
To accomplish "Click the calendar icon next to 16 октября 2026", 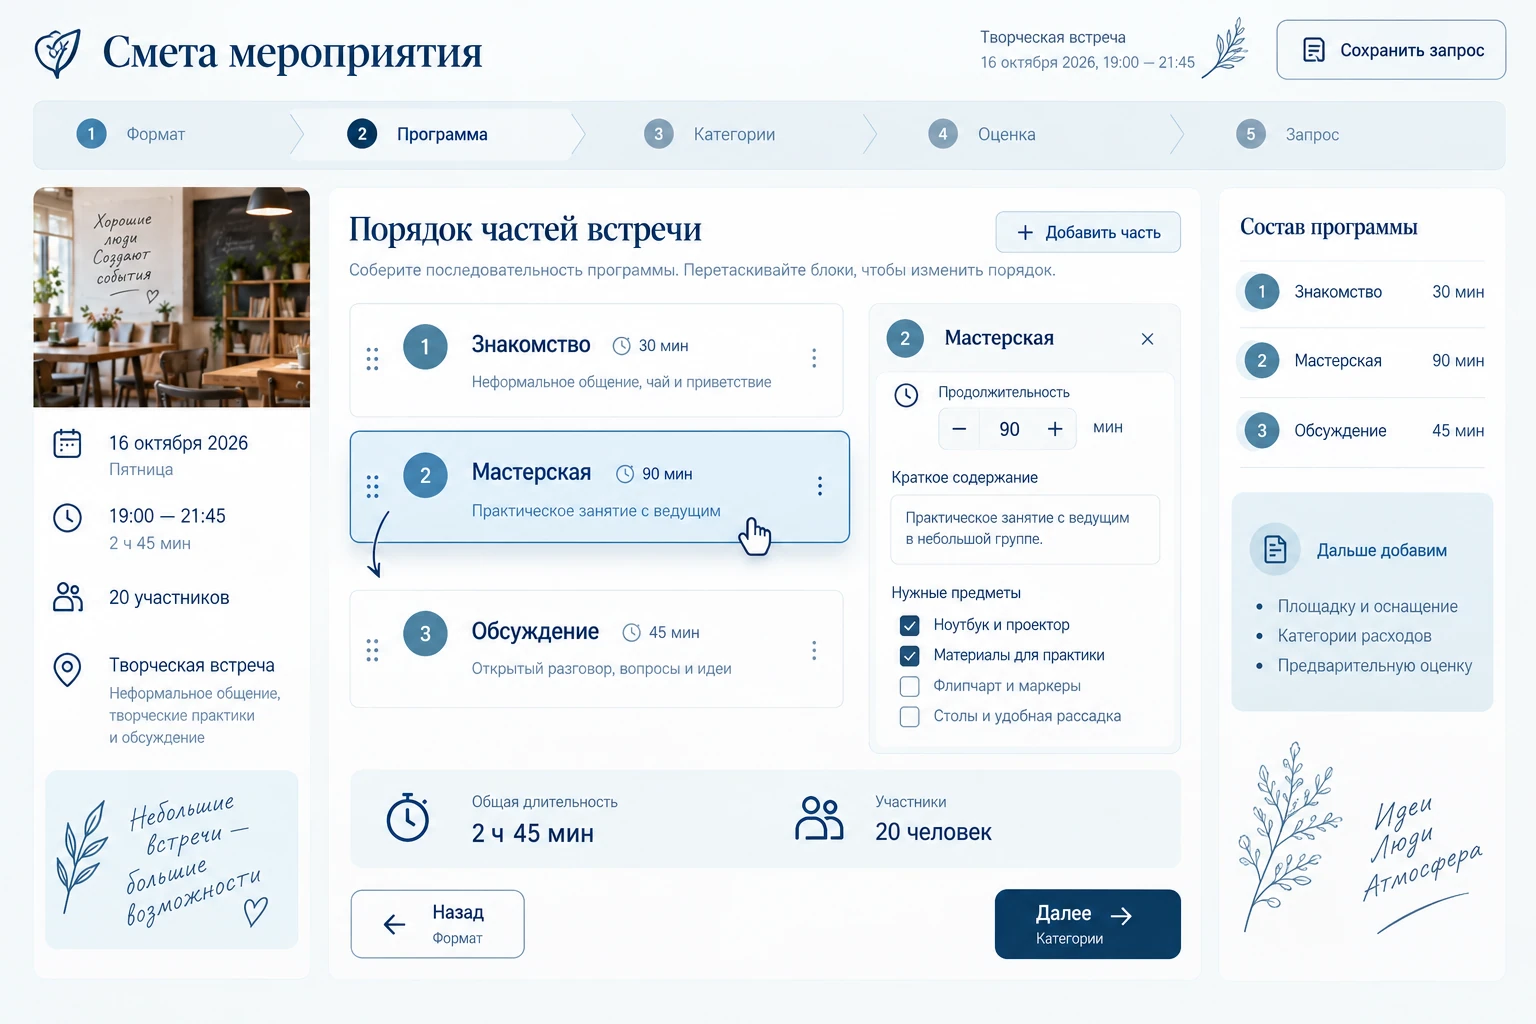I will [67, 443].
